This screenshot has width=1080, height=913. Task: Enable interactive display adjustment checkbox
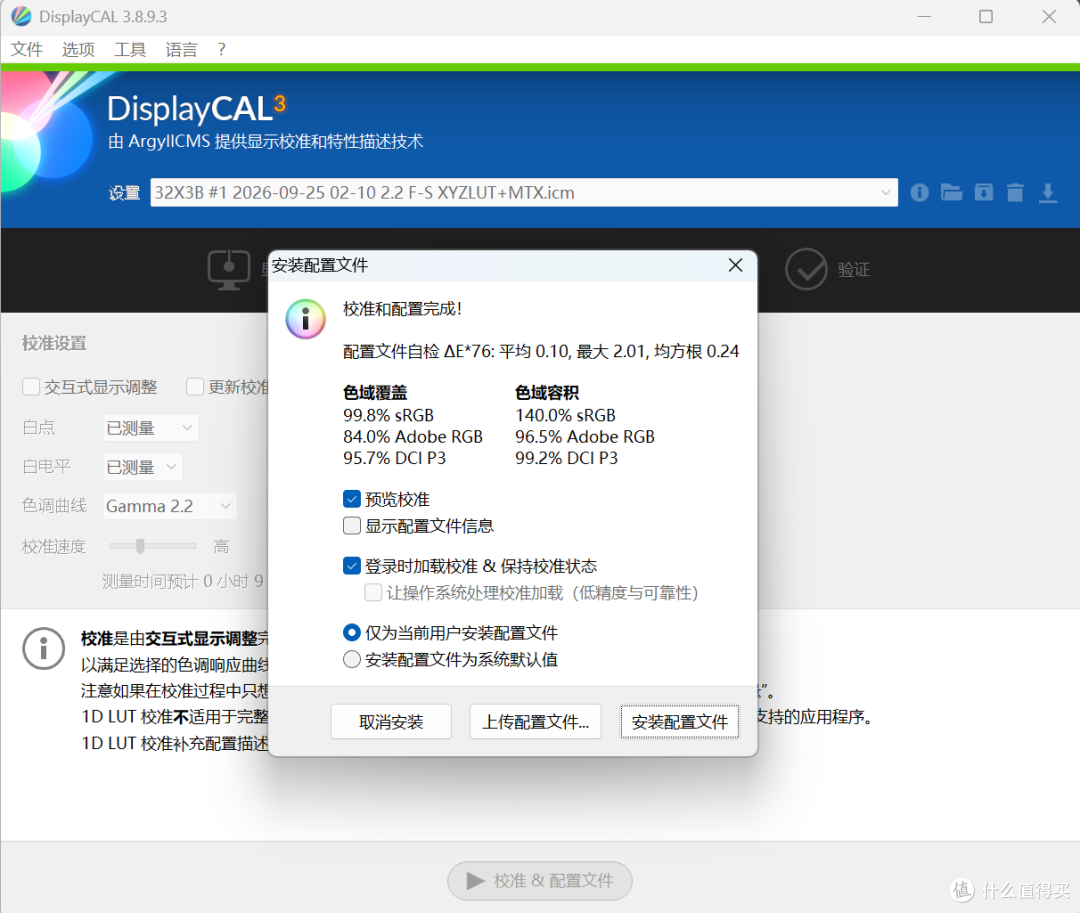[30, 386]
